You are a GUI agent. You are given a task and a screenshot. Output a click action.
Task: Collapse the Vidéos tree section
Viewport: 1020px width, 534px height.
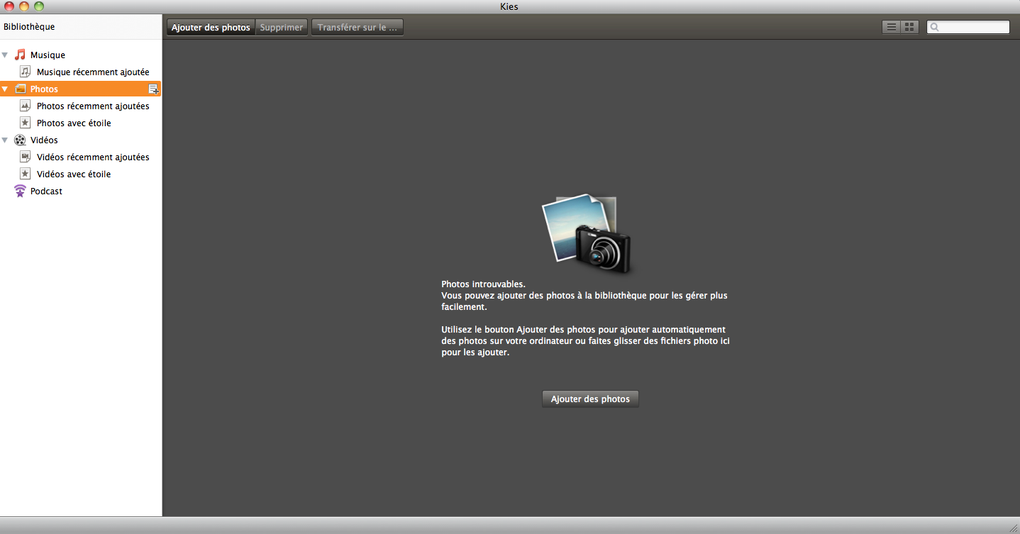(x=5, y=140)
